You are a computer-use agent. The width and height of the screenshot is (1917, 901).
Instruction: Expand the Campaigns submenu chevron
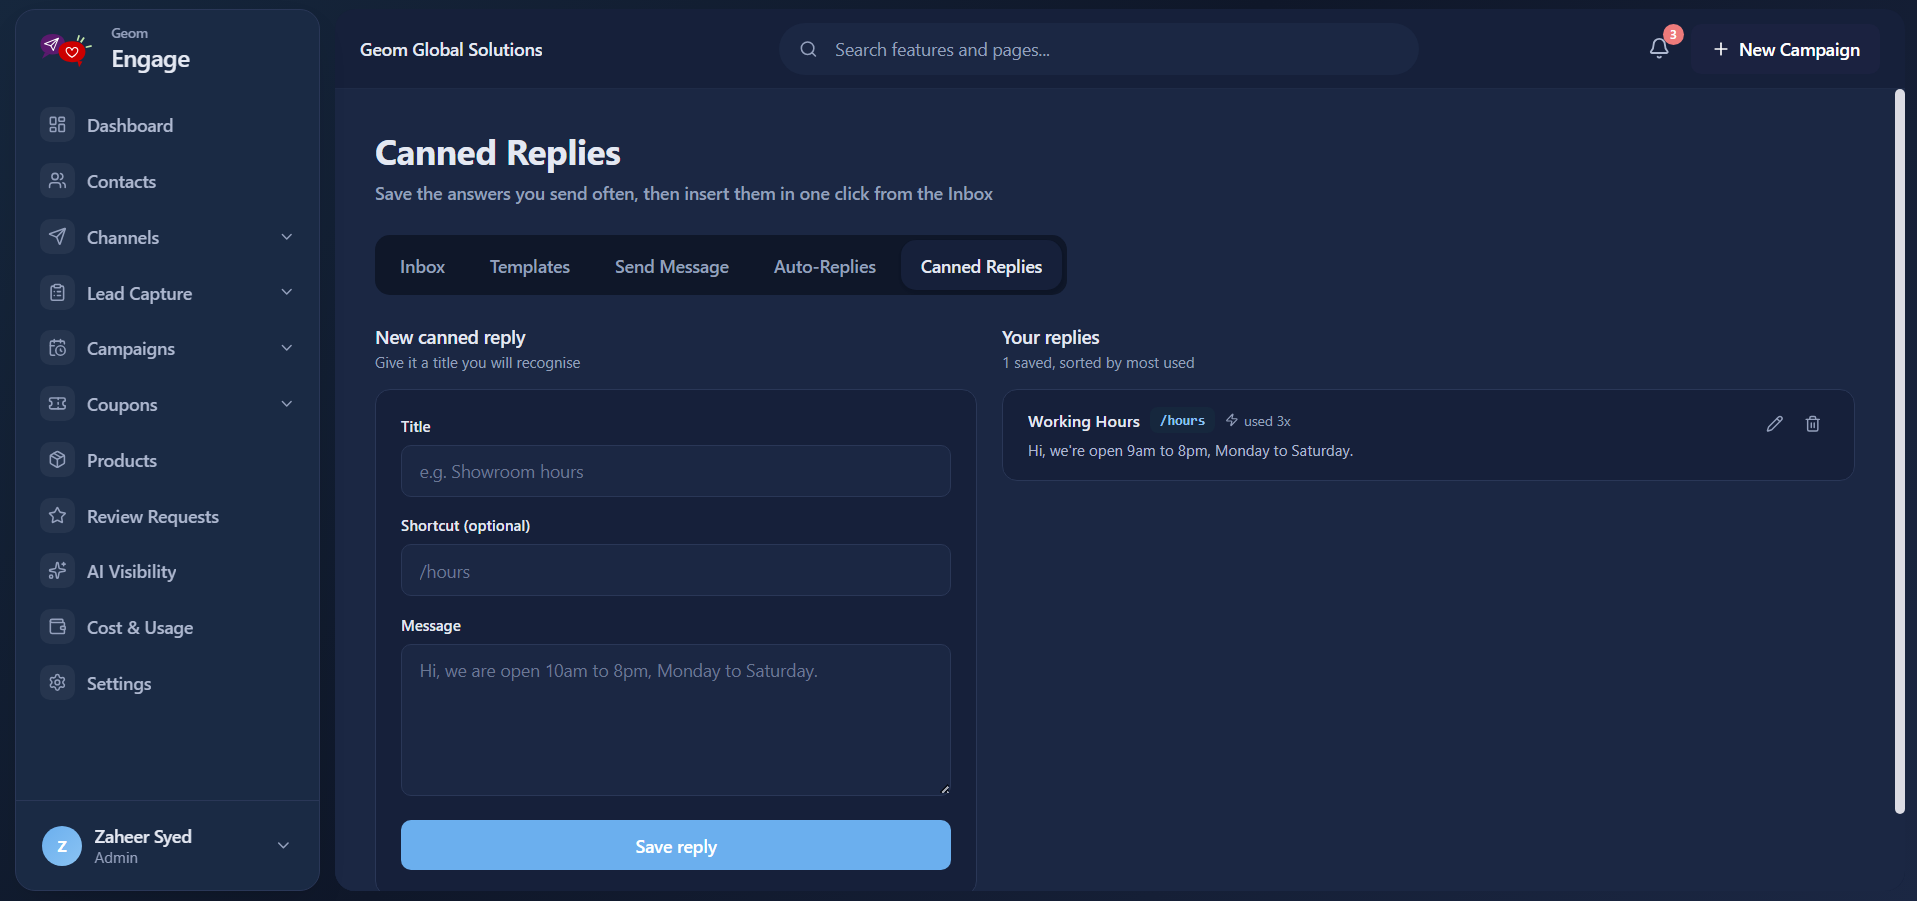[287, 348]
